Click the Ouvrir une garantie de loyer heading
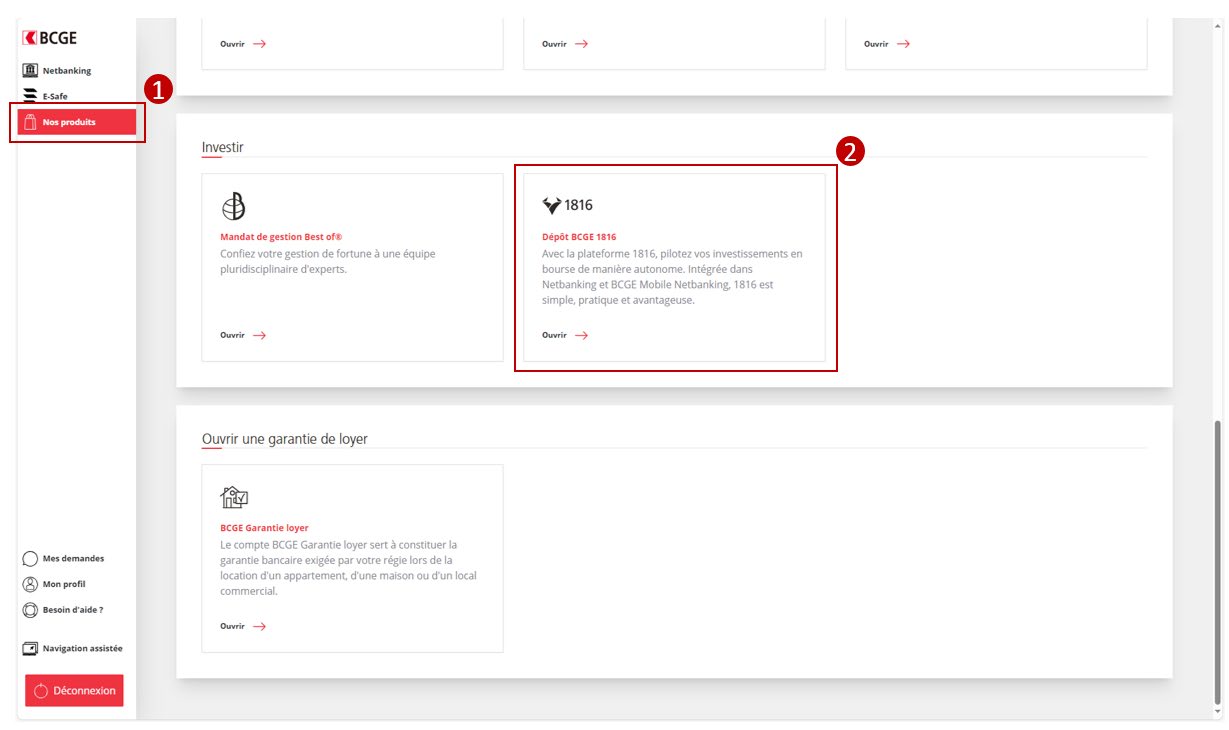 pos(285,439)
